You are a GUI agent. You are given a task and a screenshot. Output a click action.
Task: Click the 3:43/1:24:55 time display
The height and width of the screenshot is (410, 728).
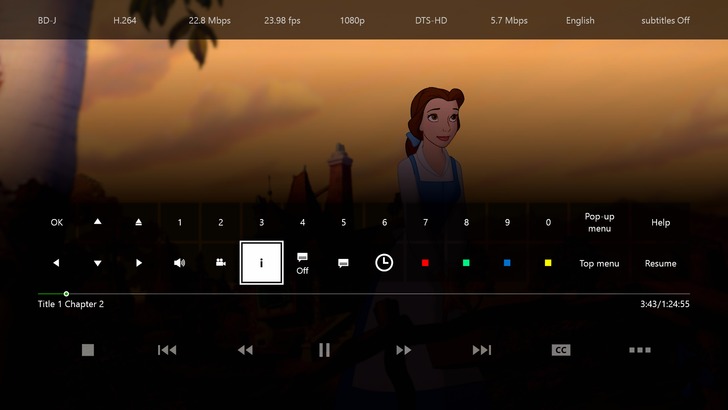(665, 304)
